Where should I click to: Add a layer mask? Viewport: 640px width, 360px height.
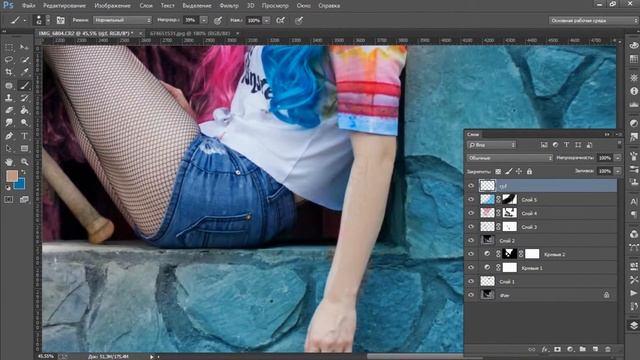pyautogui.click(x=557, y=349)
